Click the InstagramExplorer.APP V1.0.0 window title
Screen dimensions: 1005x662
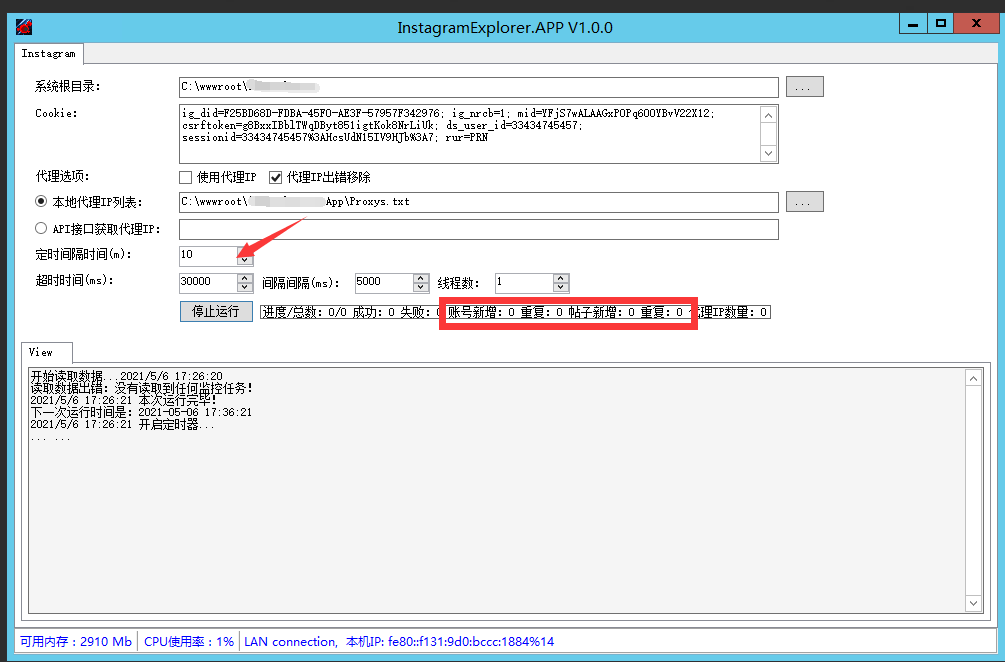pyautogui.click(x=505, y=28)
